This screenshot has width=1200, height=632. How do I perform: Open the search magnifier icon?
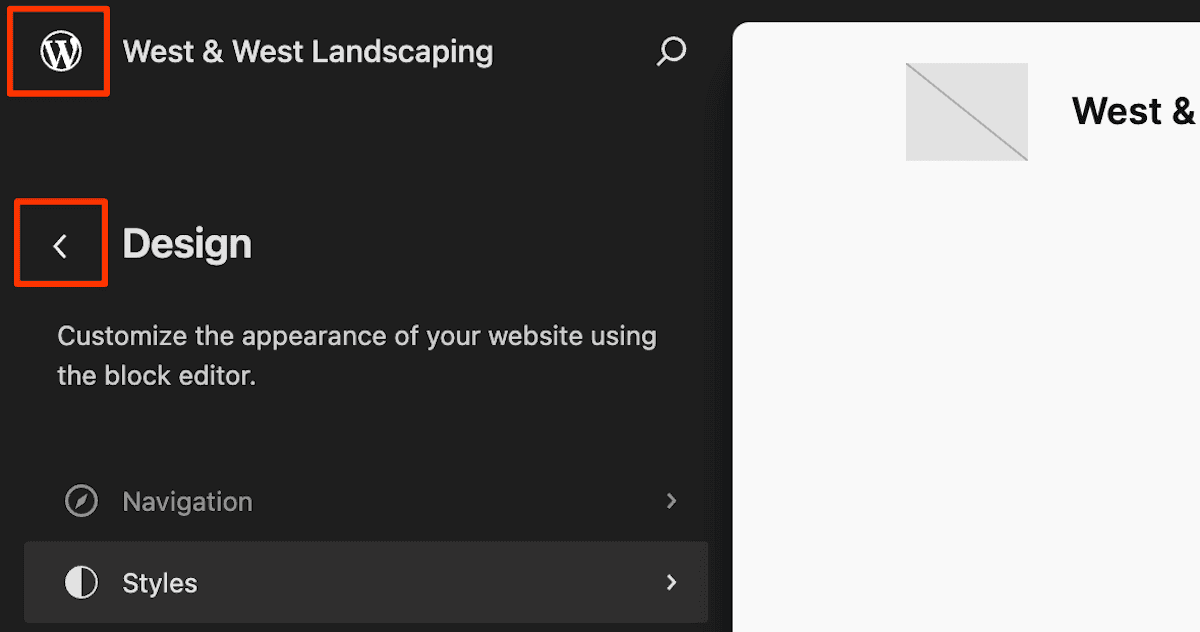tap(671, 51)
